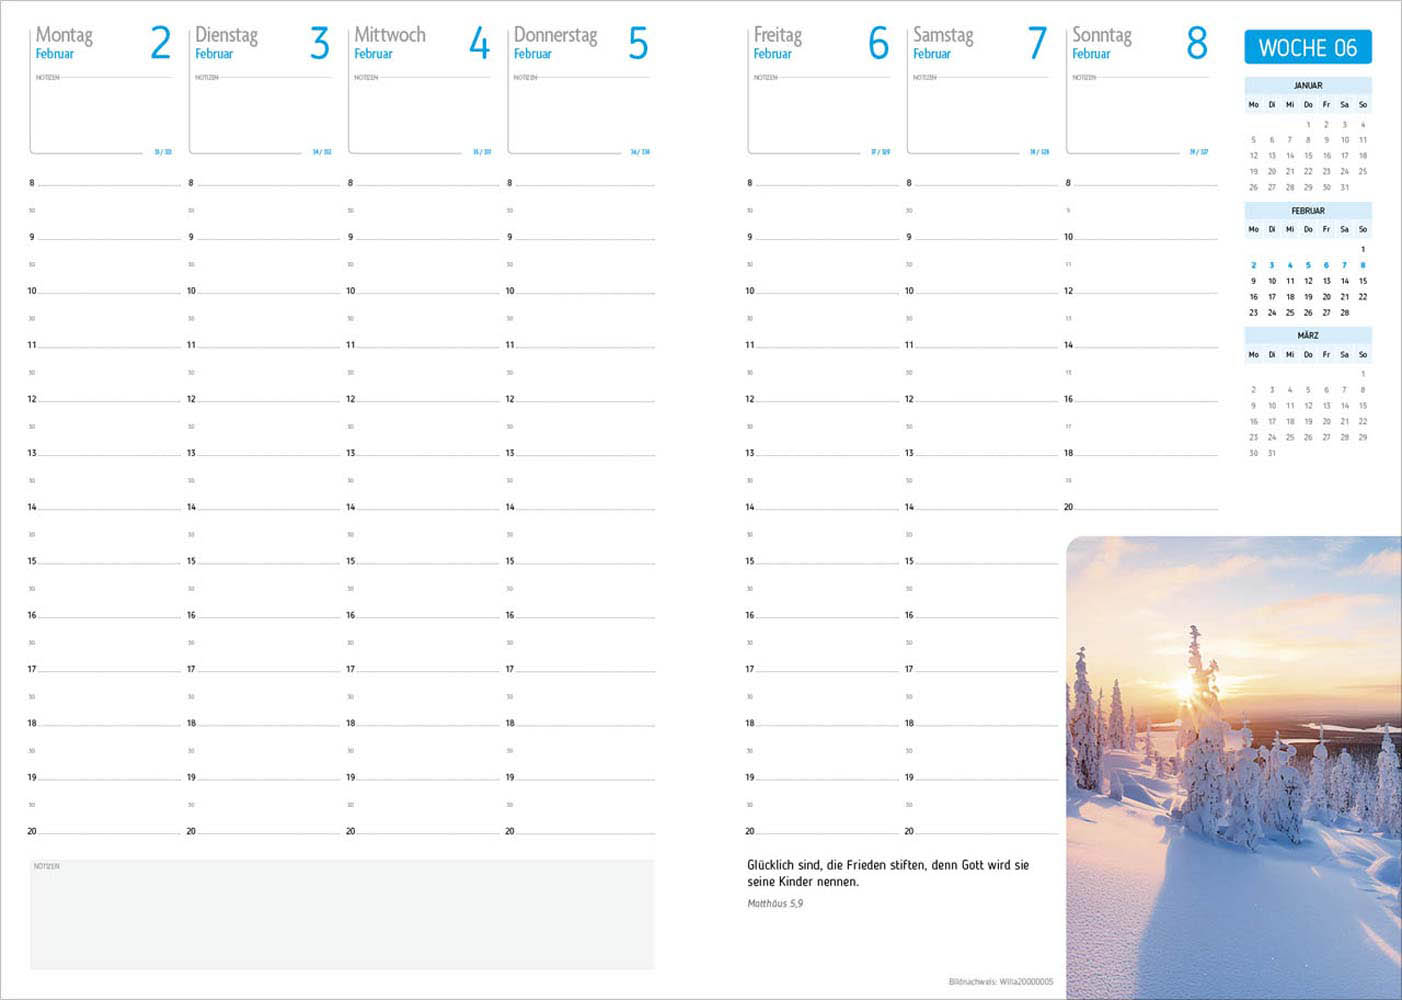This screenshot has width=1402, height=1000.
Task: Click the 20 o'clock line under Sonntag
Action: (x=1145, y=507)
